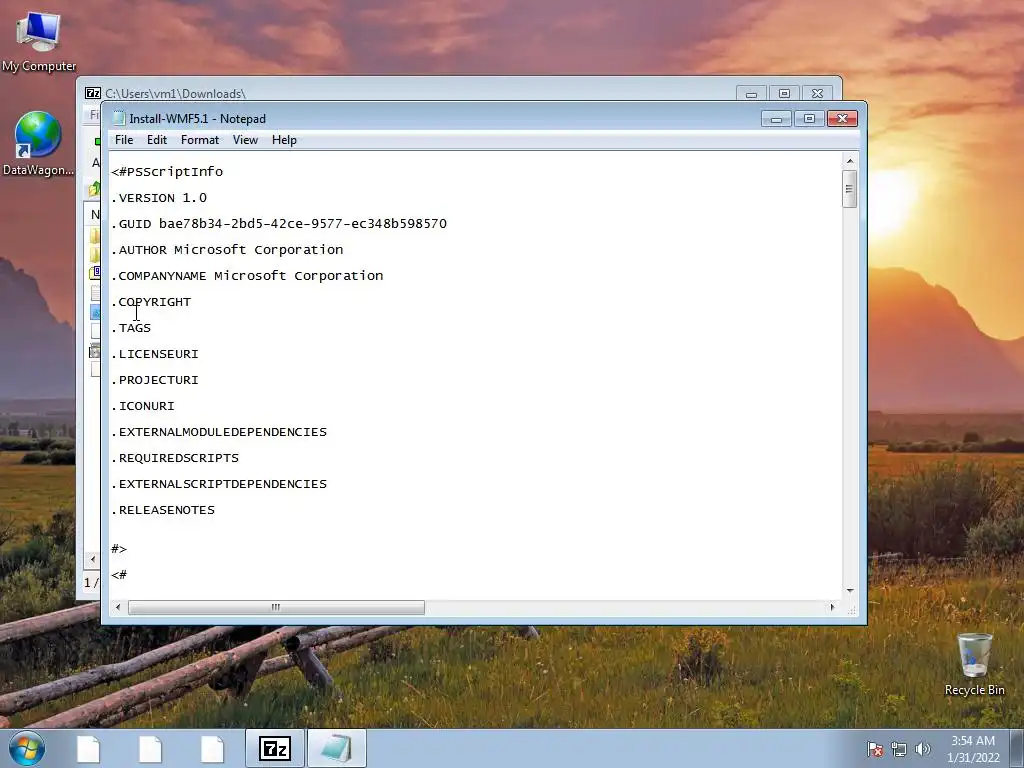Click the '.EXTERNALMODULEDEPENDENCIES' line

pyautogui.click(x=219, y=432)
